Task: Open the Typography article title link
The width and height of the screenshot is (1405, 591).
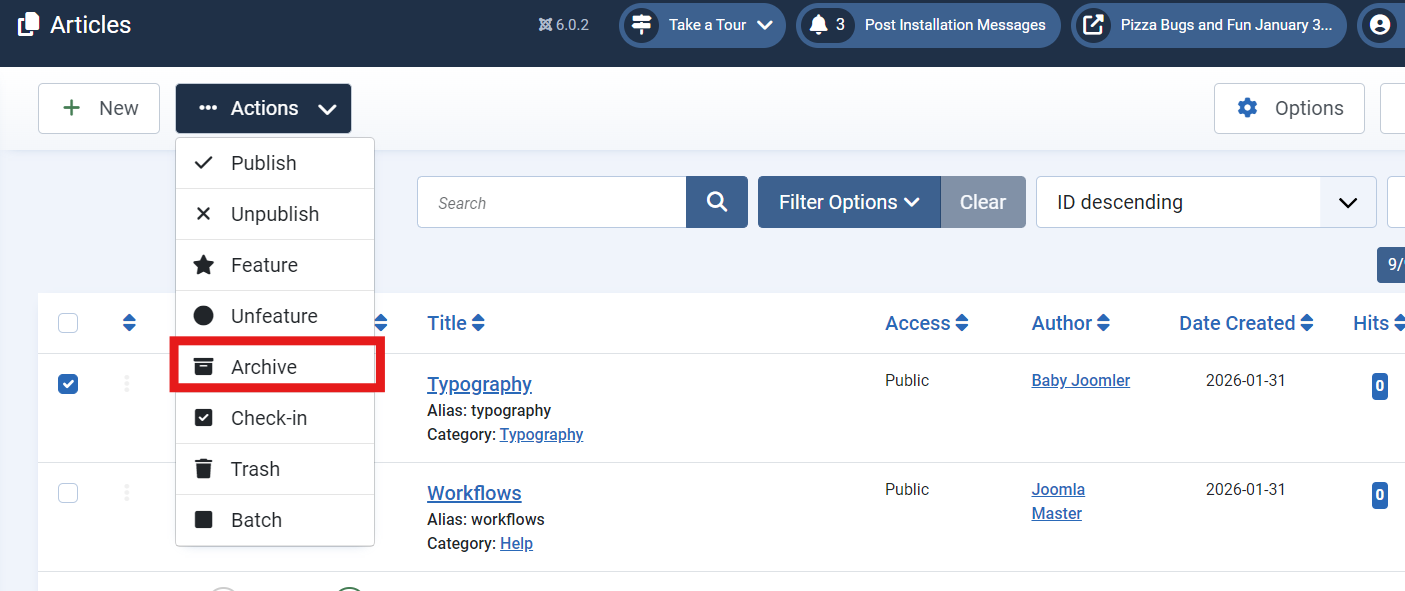Action: click(479, 384)
